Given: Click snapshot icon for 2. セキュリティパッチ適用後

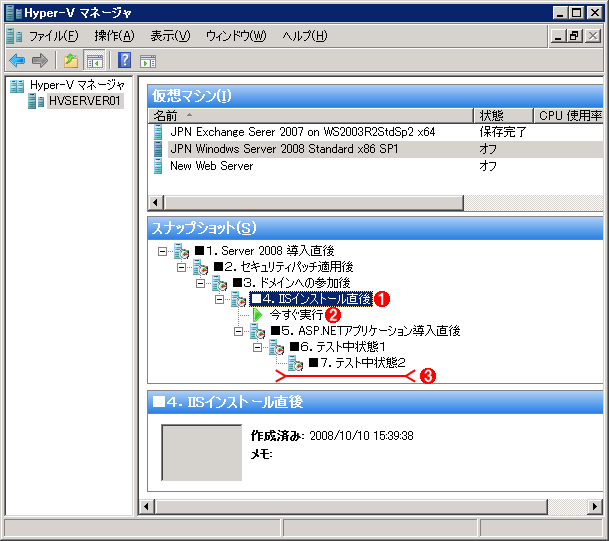Looking at the screenshot, I should point(200,267).
